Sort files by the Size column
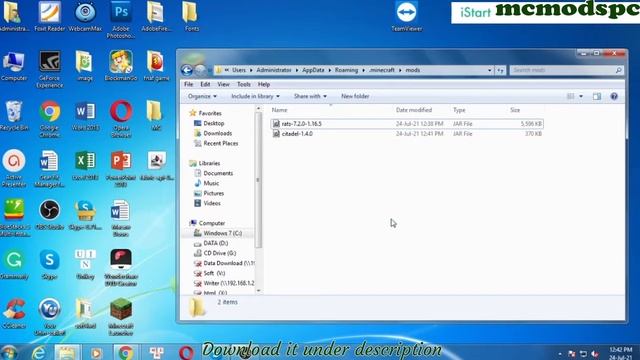Screen dimensions: 640x360 point(515,110)
